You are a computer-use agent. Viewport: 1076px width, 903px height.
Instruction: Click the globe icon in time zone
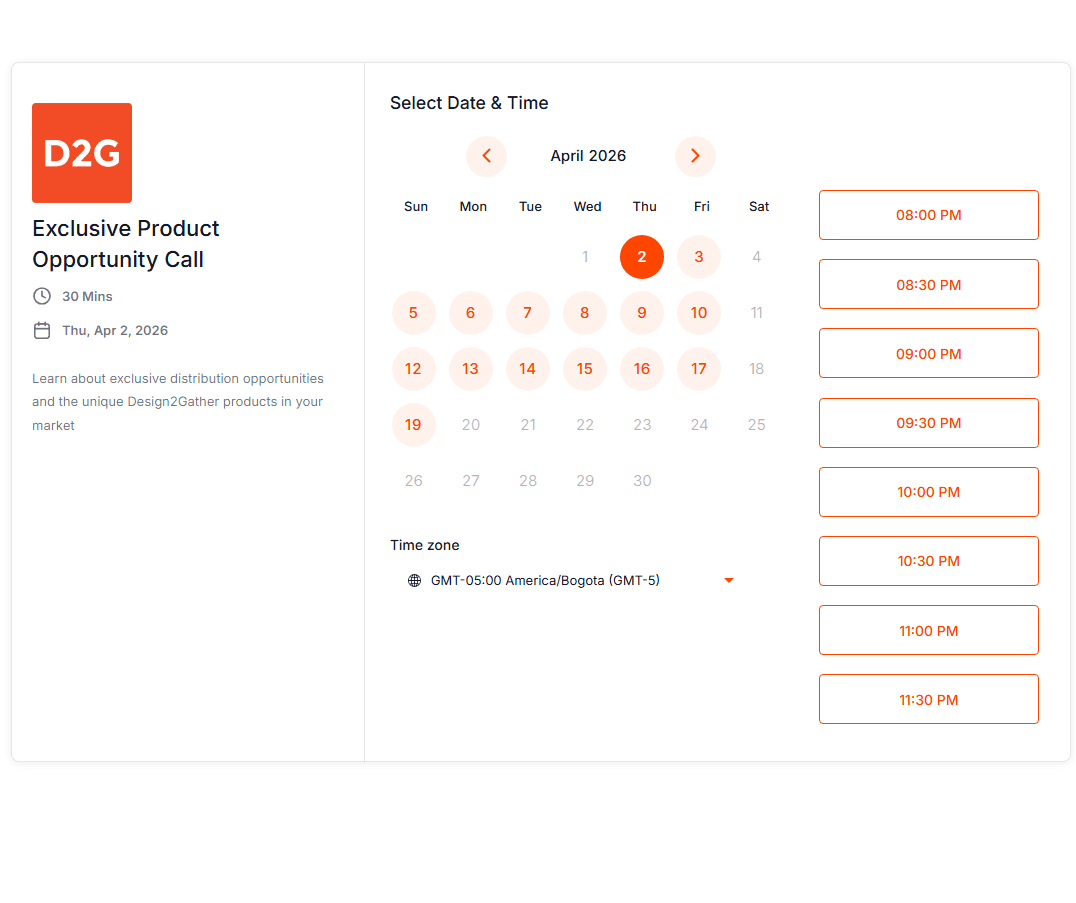(x=414, y=580)
